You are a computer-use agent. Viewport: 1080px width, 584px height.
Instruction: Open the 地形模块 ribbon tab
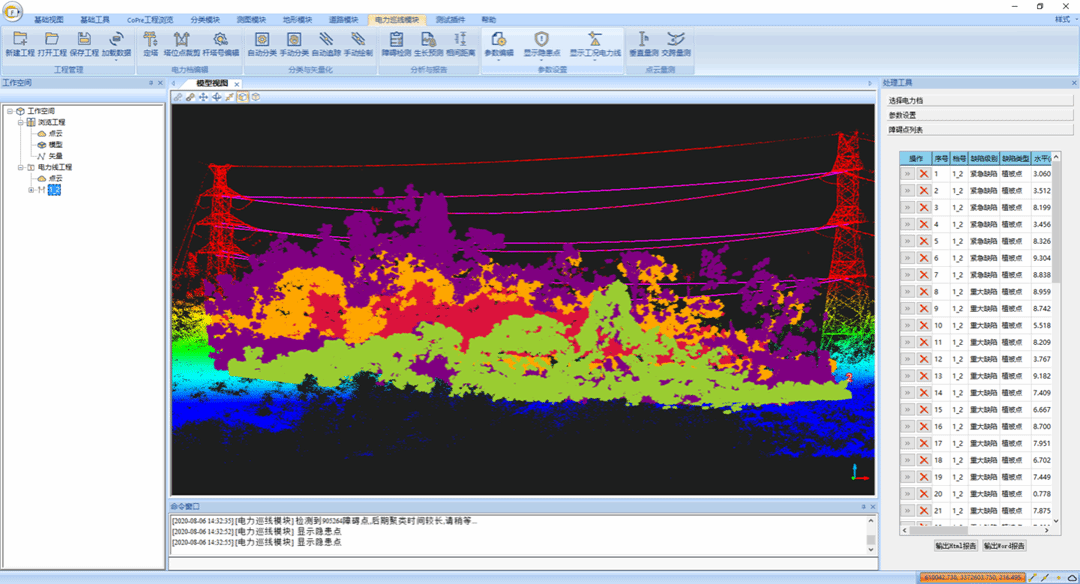[298, 20]
